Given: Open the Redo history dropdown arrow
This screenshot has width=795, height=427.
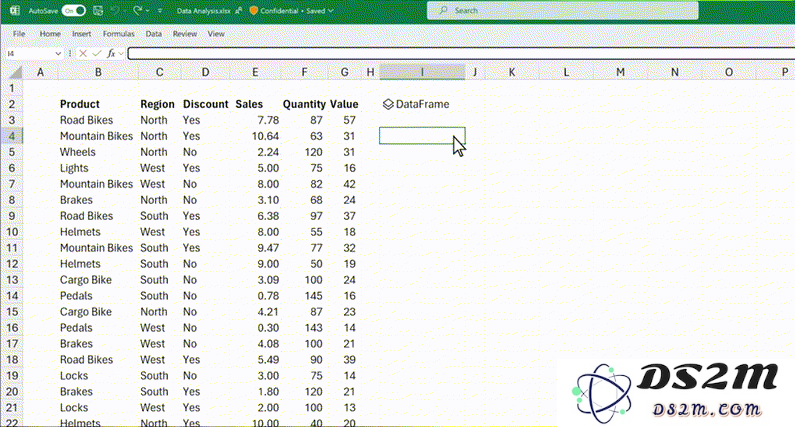Looking at the screenshot, I should (148, 11).
